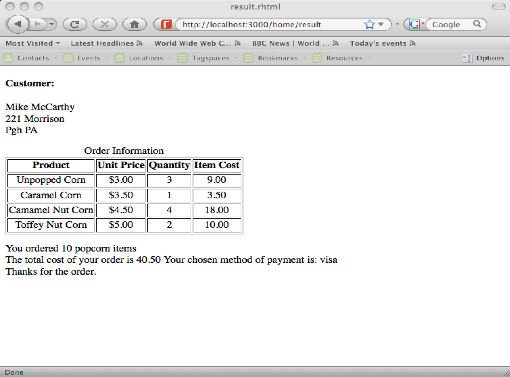The width and height of the screenshot is (510, 377).
Task: Click the red site identity icon
Action: 166,24
